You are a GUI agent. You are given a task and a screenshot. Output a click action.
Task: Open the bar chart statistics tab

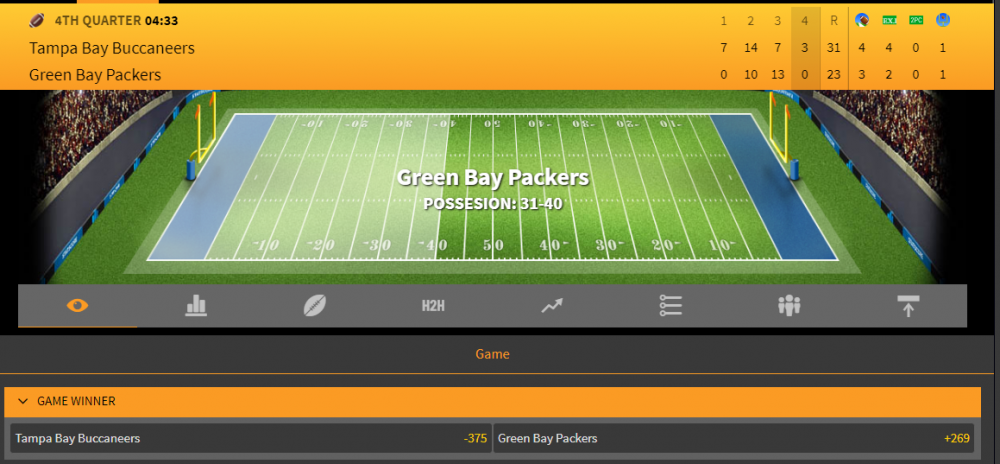point(196,306)
